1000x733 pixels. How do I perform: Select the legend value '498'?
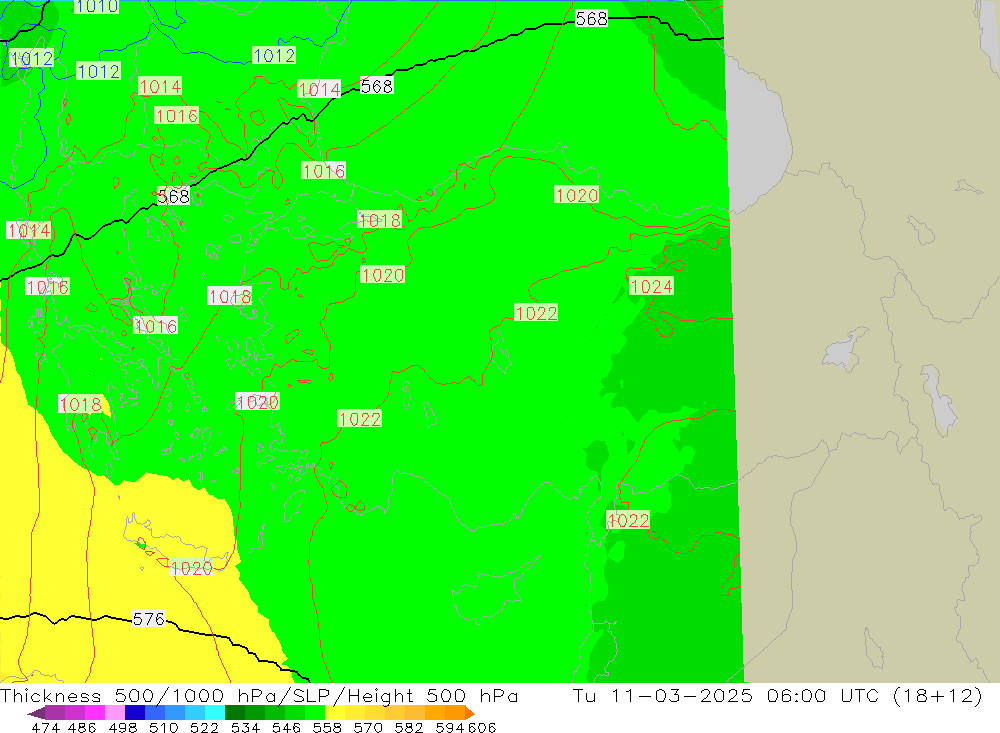(122, 727)
